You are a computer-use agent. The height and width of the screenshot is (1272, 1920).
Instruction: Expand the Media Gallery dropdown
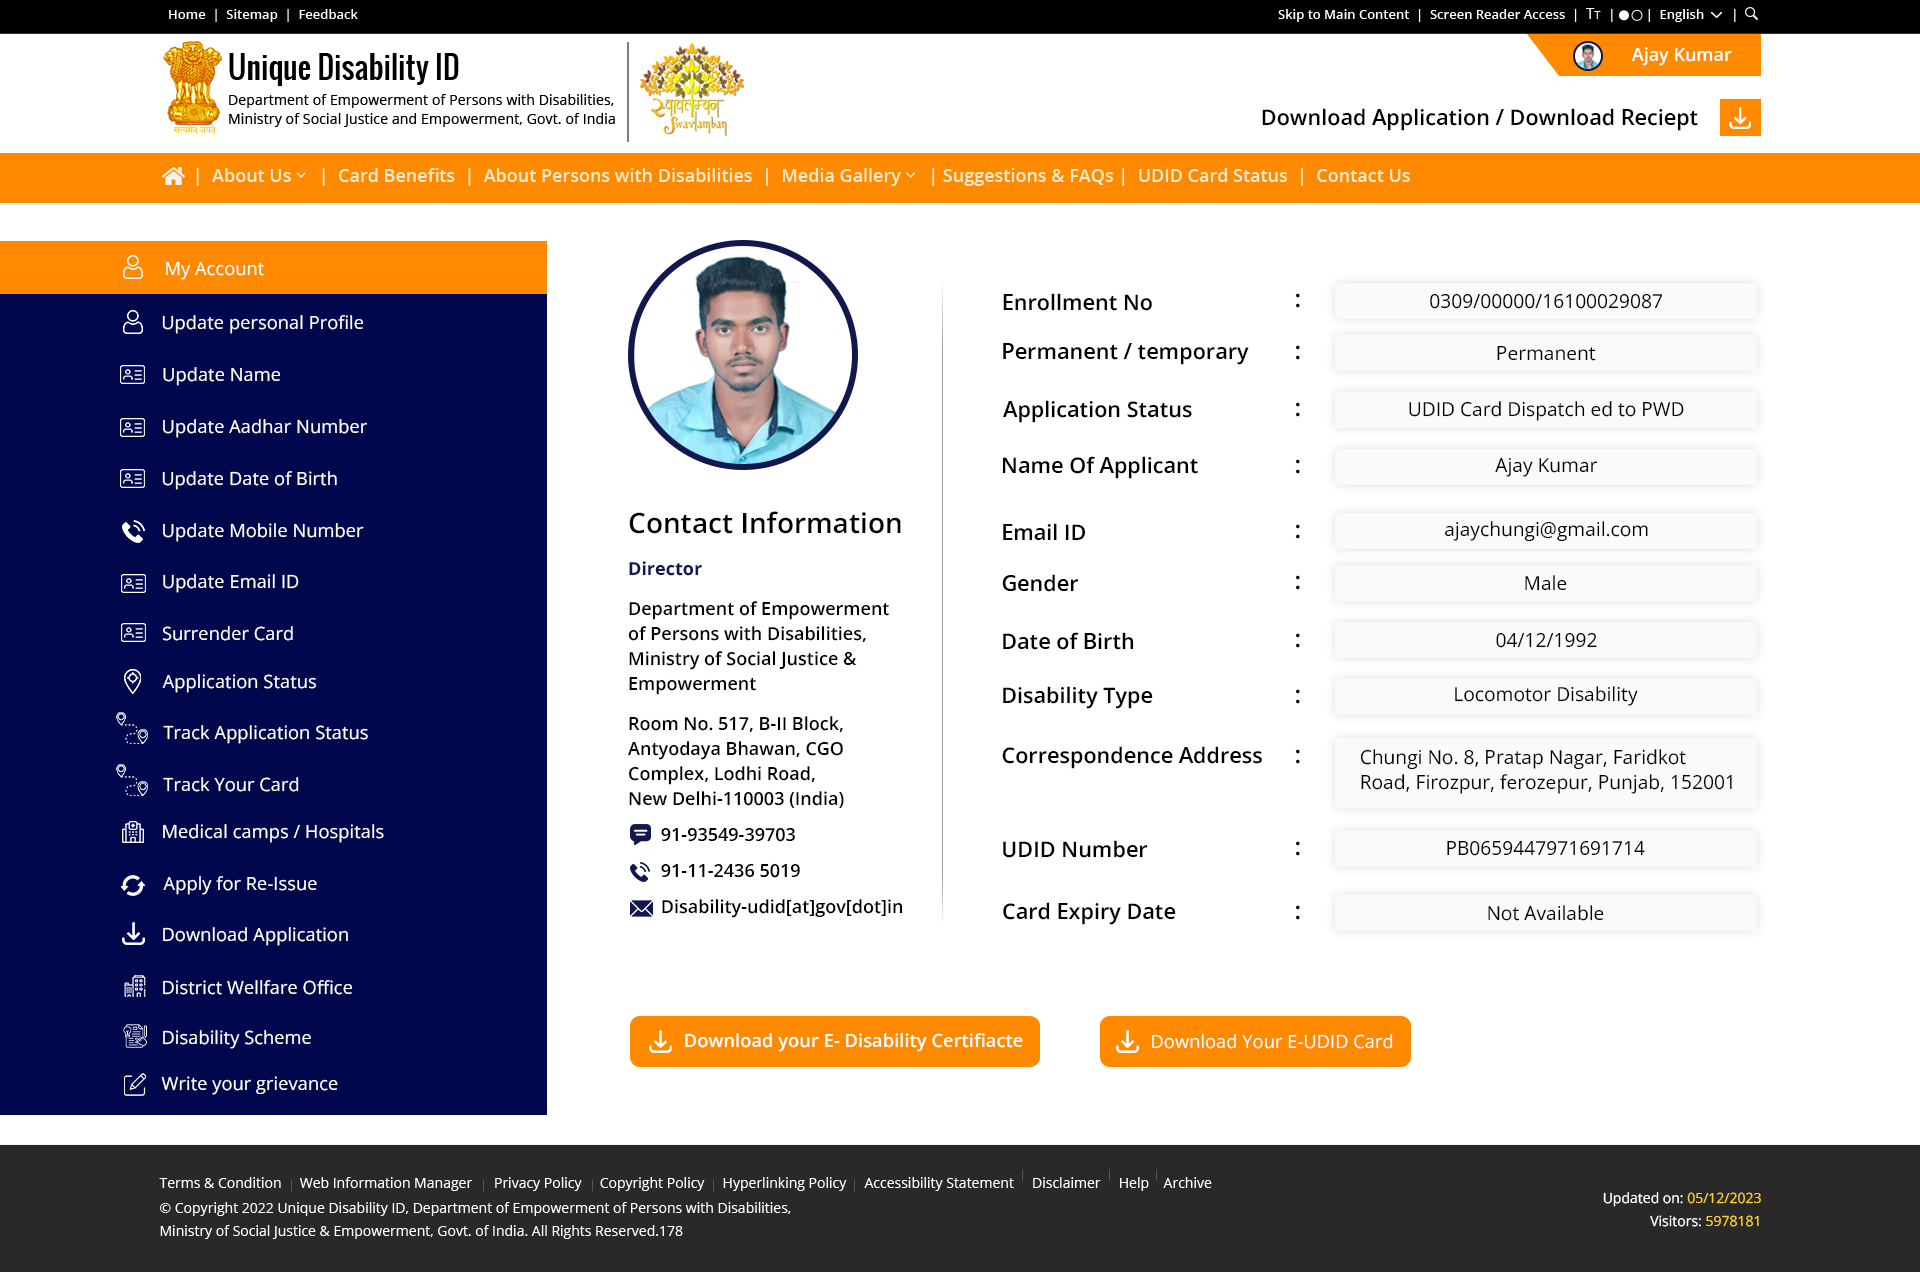848,176
